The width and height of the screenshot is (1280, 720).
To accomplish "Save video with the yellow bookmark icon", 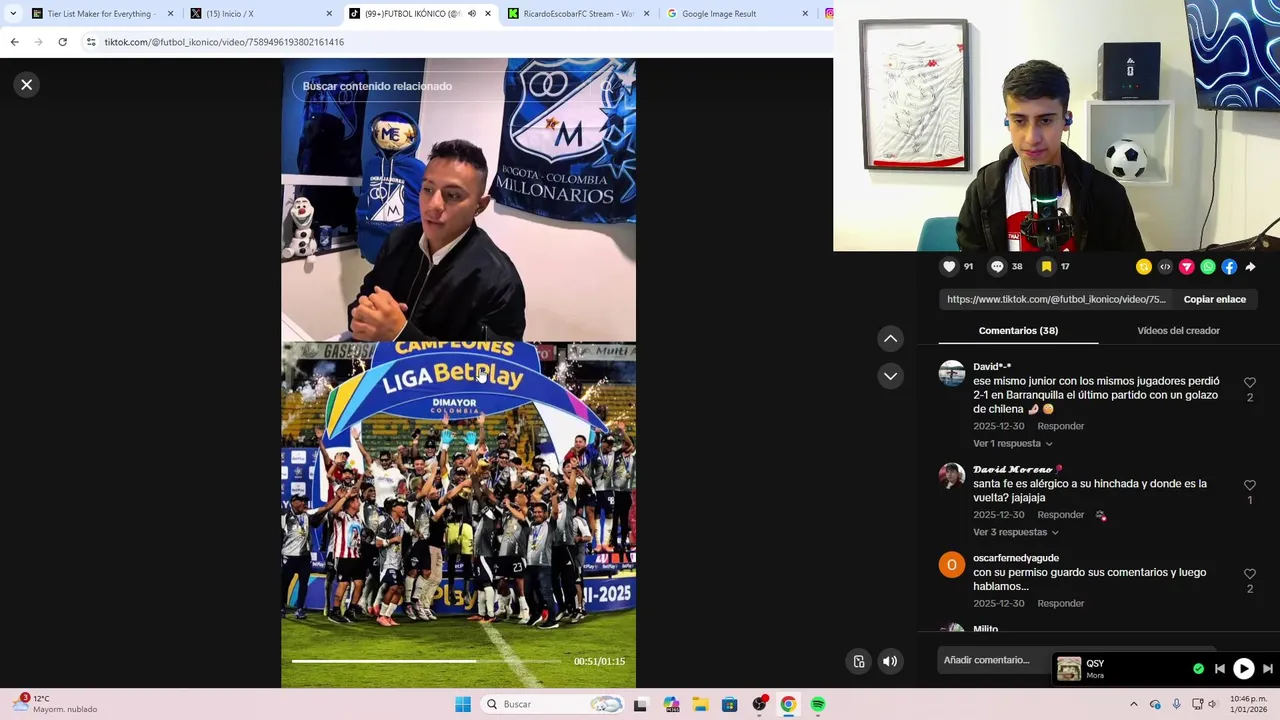I will 1046,267.
